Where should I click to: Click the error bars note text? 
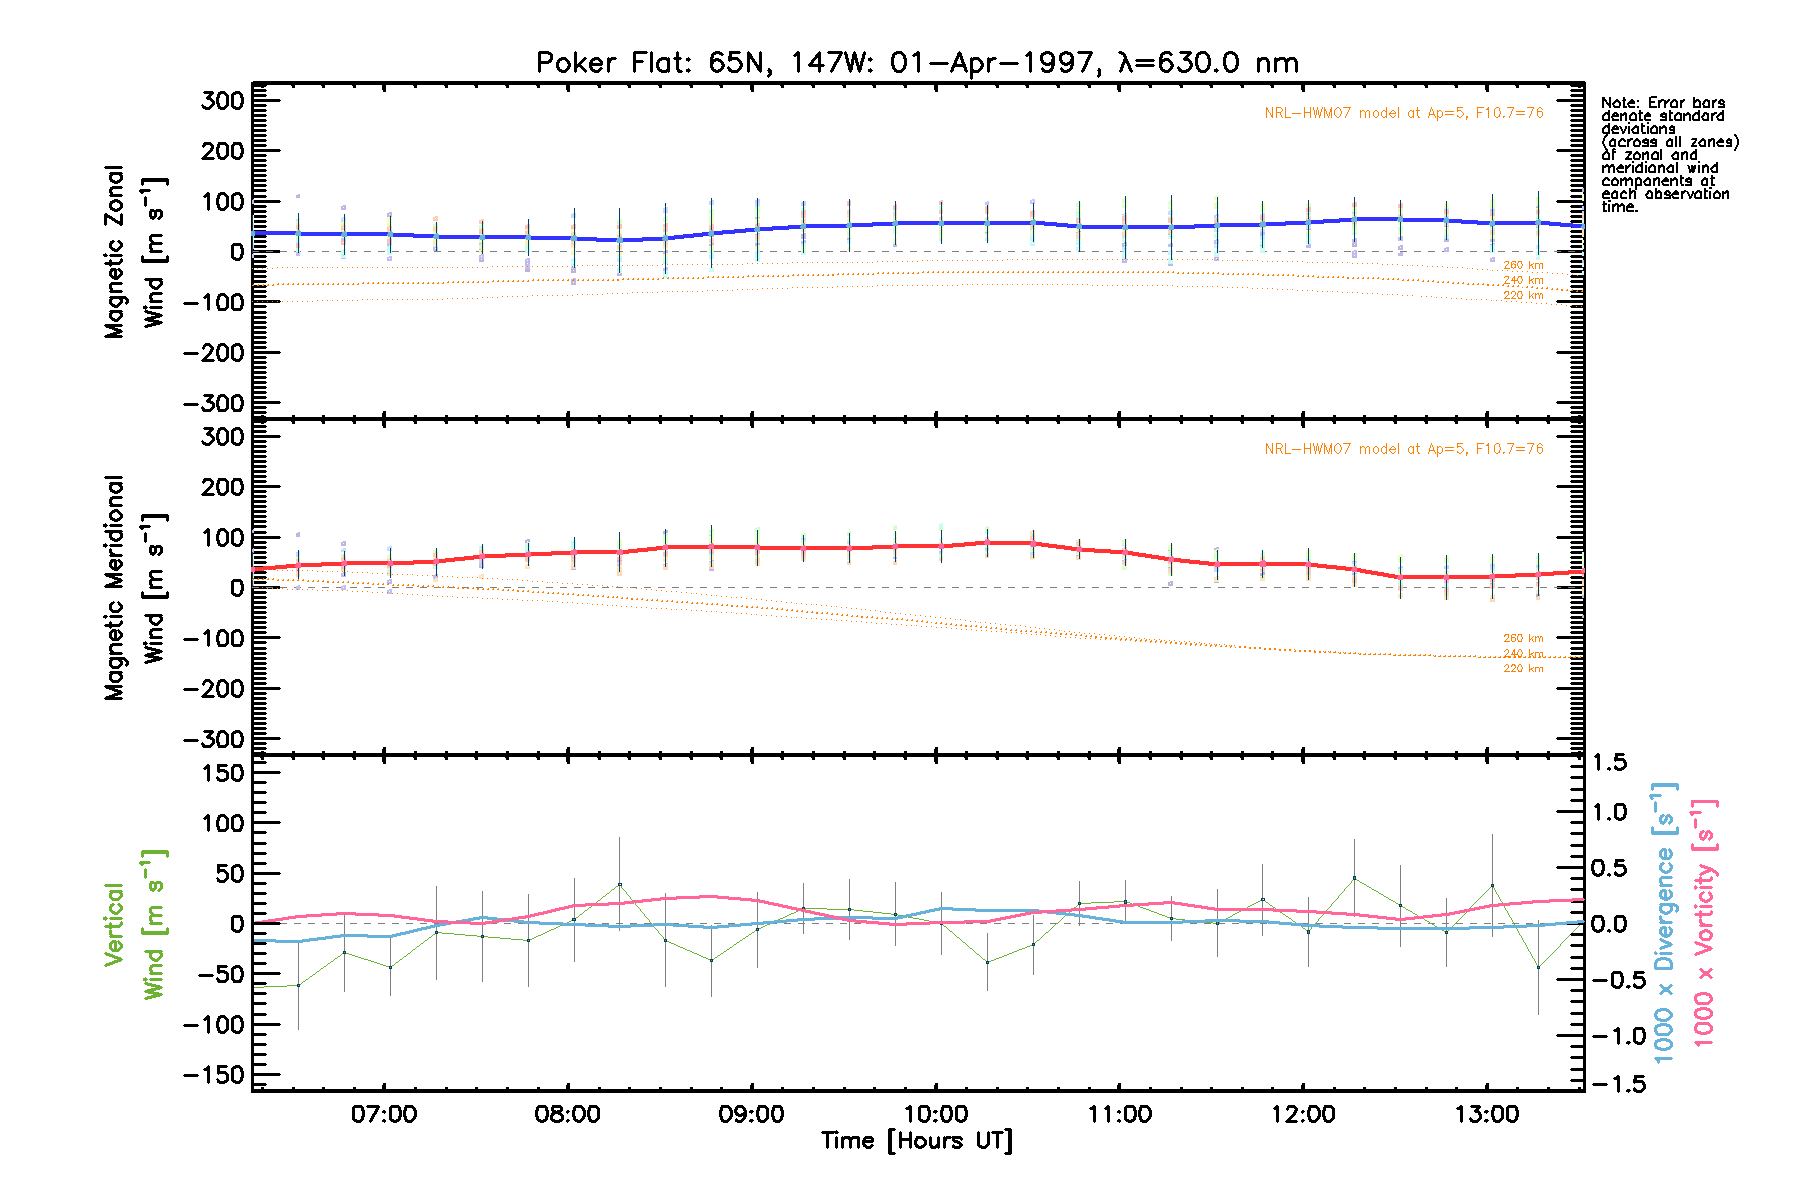click(1668, 154)
